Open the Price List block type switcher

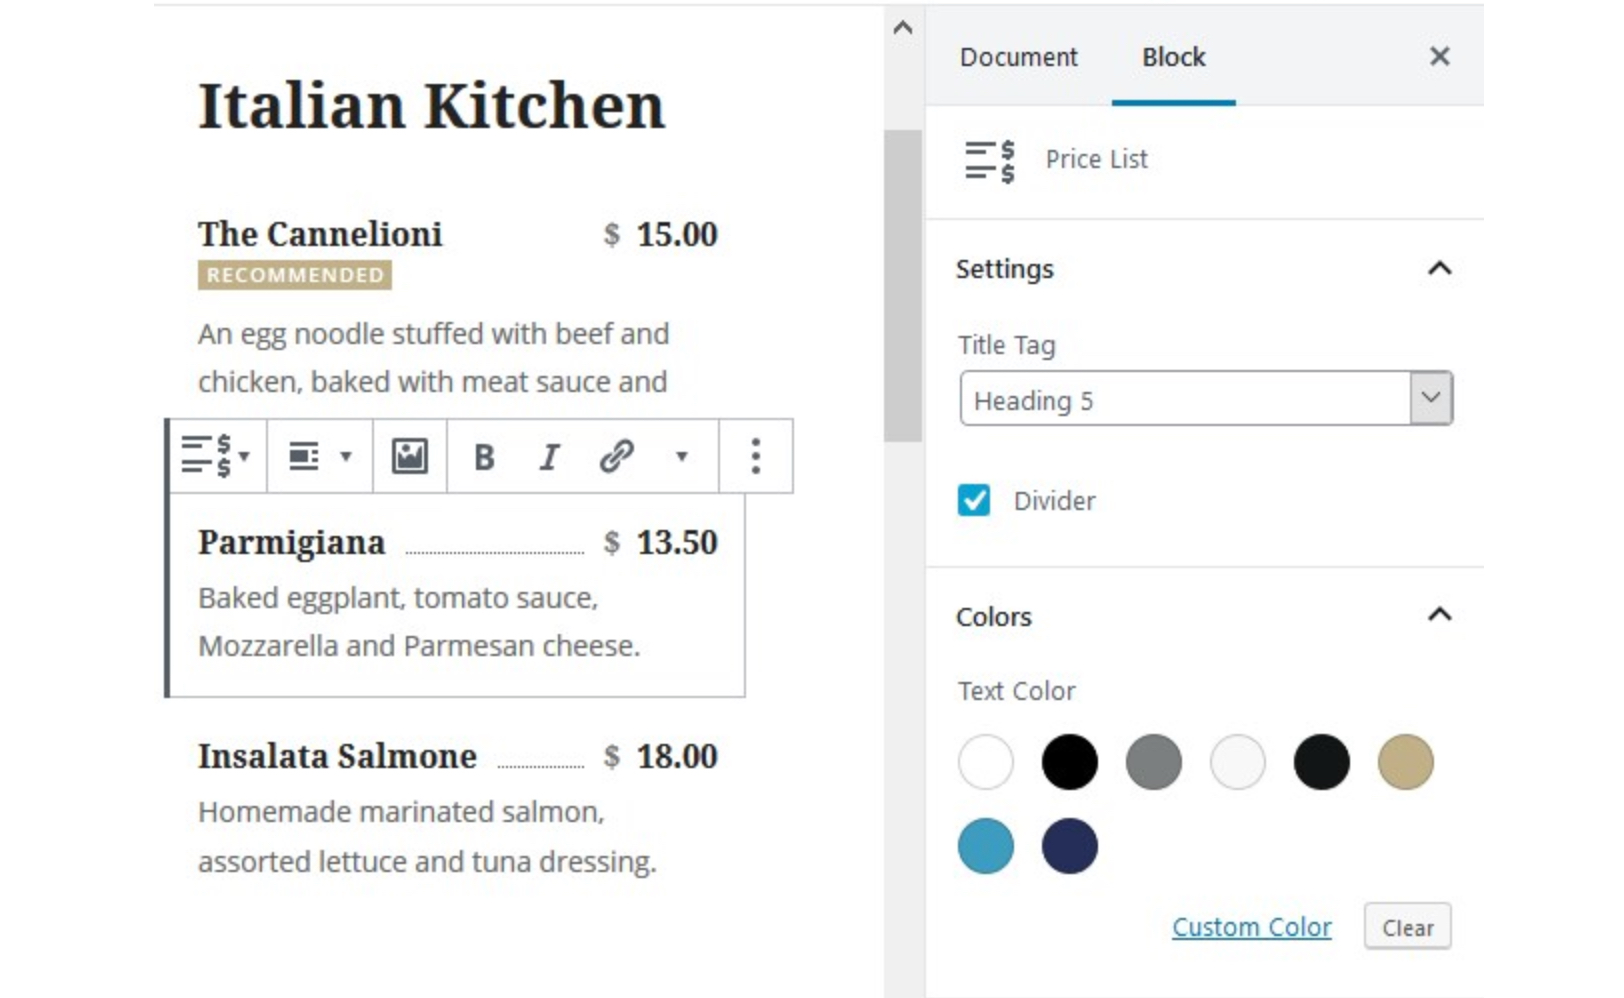click(x=216, y=457)
